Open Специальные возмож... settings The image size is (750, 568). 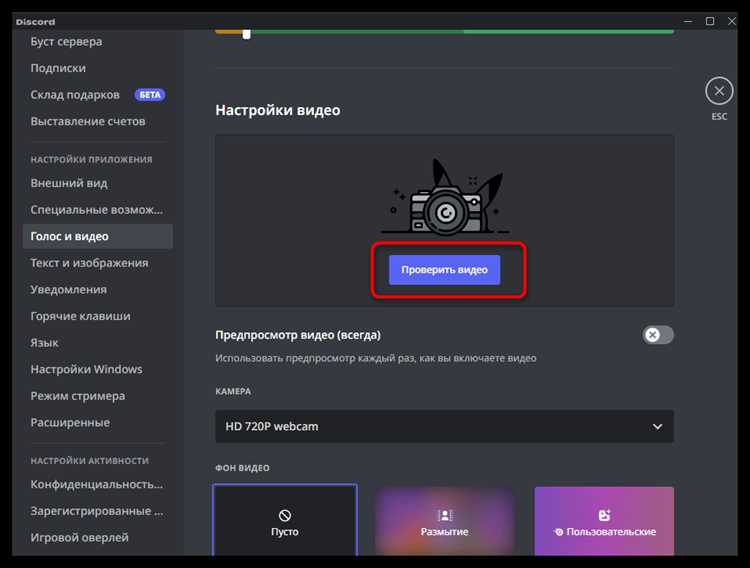point(97,210)
